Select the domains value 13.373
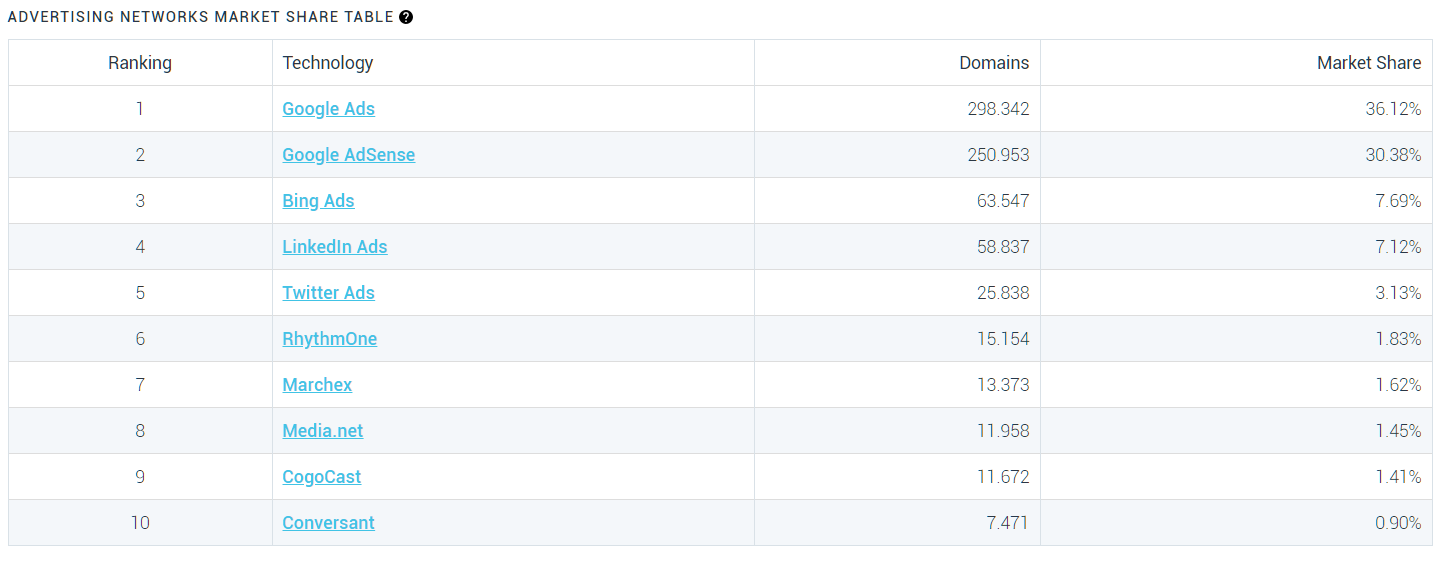 pyautogui.click(x=1003, y=385)
